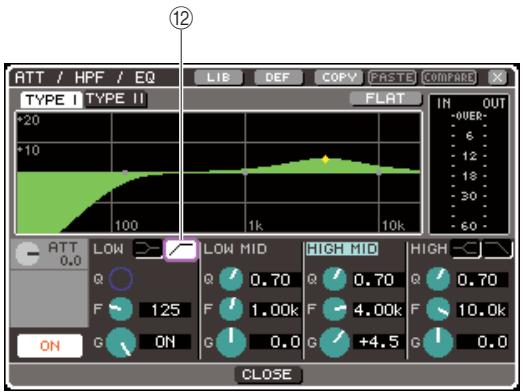Click the LOW MID Q knob
This screenshot has height=392, width=523.
[231, 279]
